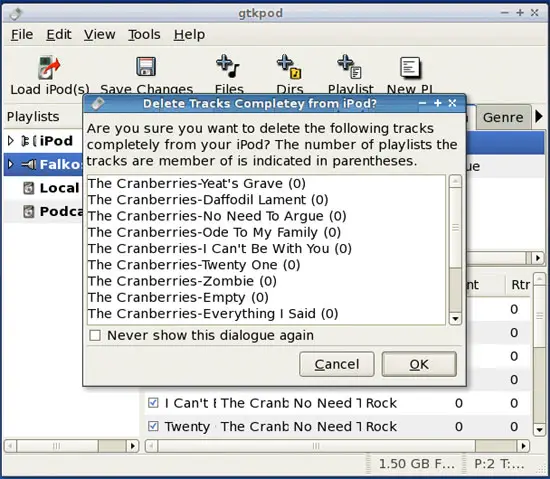Viewport: 550px width, 479px height.
Task: Uncheck the 'I Can't' track checkbox
Action: pyautogui.click(x=153, y=403)
